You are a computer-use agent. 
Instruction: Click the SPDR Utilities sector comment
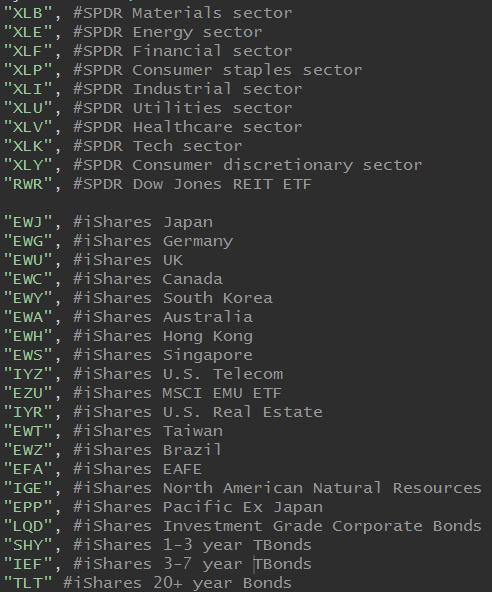183,108
